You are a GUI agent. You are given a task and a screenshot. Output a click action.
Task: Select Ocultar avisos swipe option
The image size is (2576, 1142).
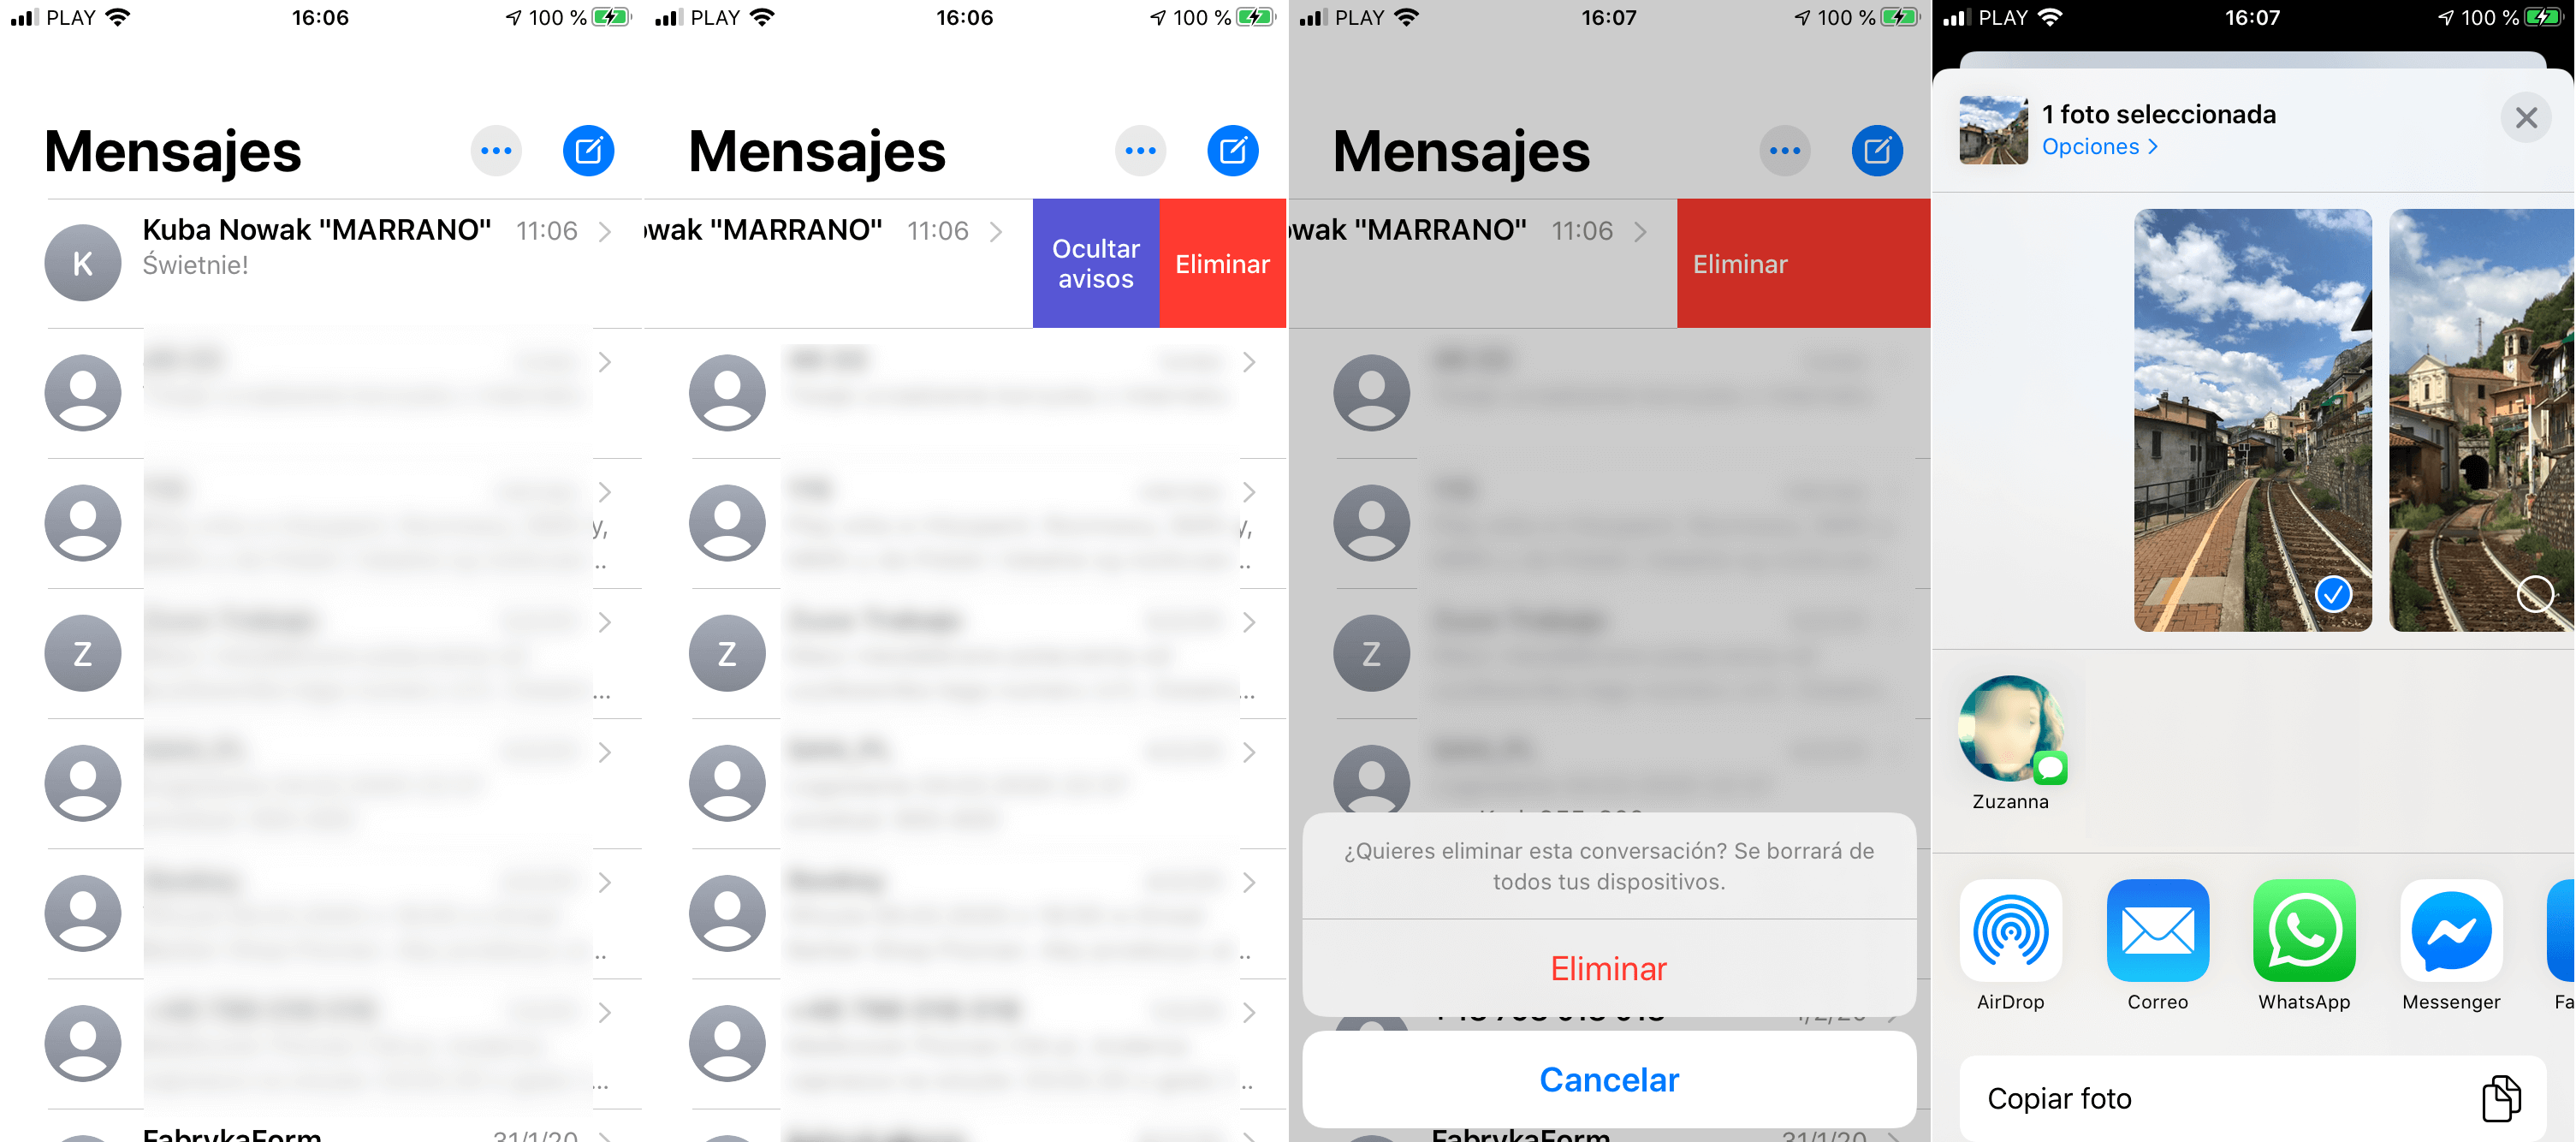coord(1094,263)
